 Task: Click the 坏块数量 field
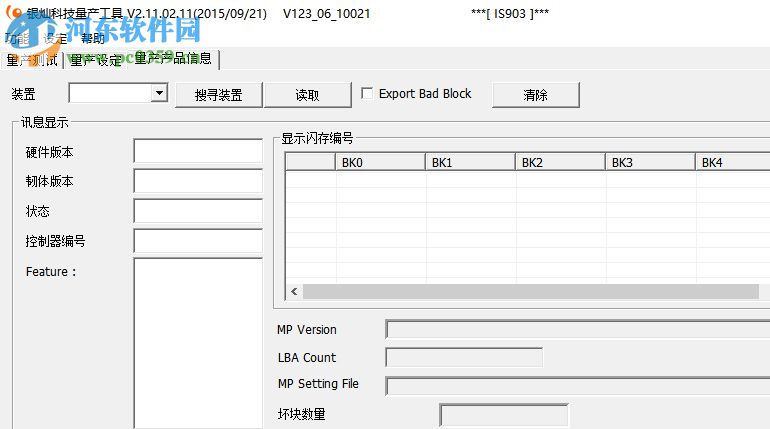tap(504, 415)
